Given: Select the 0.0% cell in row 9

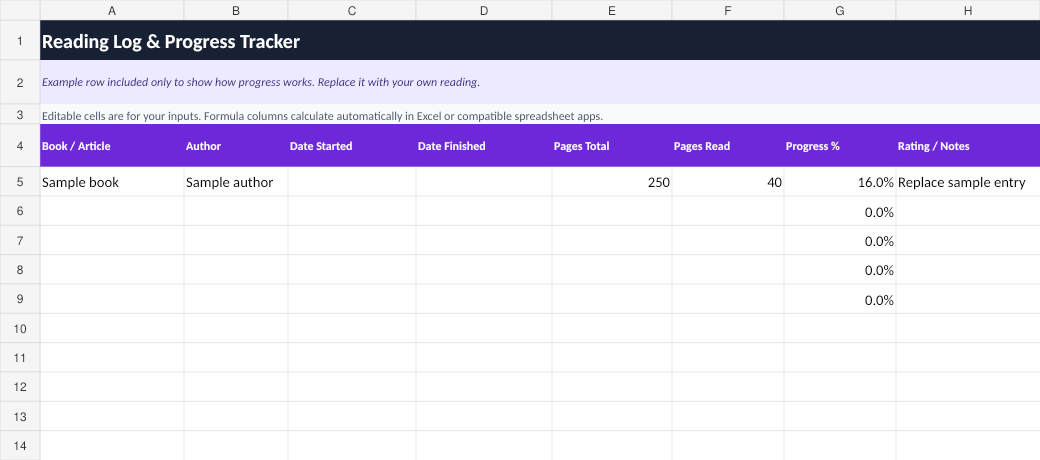Looking at the screenshot, I should [840, 300].
